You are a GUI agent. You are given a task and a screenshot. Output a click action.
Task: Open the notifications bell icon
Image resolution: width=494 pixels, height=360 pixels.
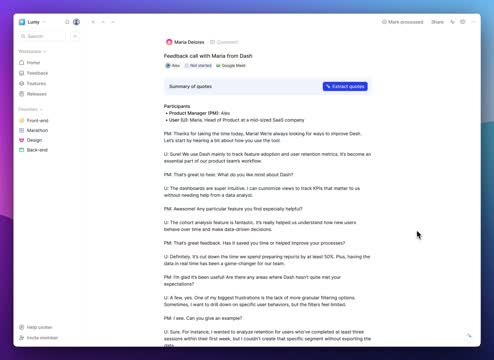[x=67, y=22]
